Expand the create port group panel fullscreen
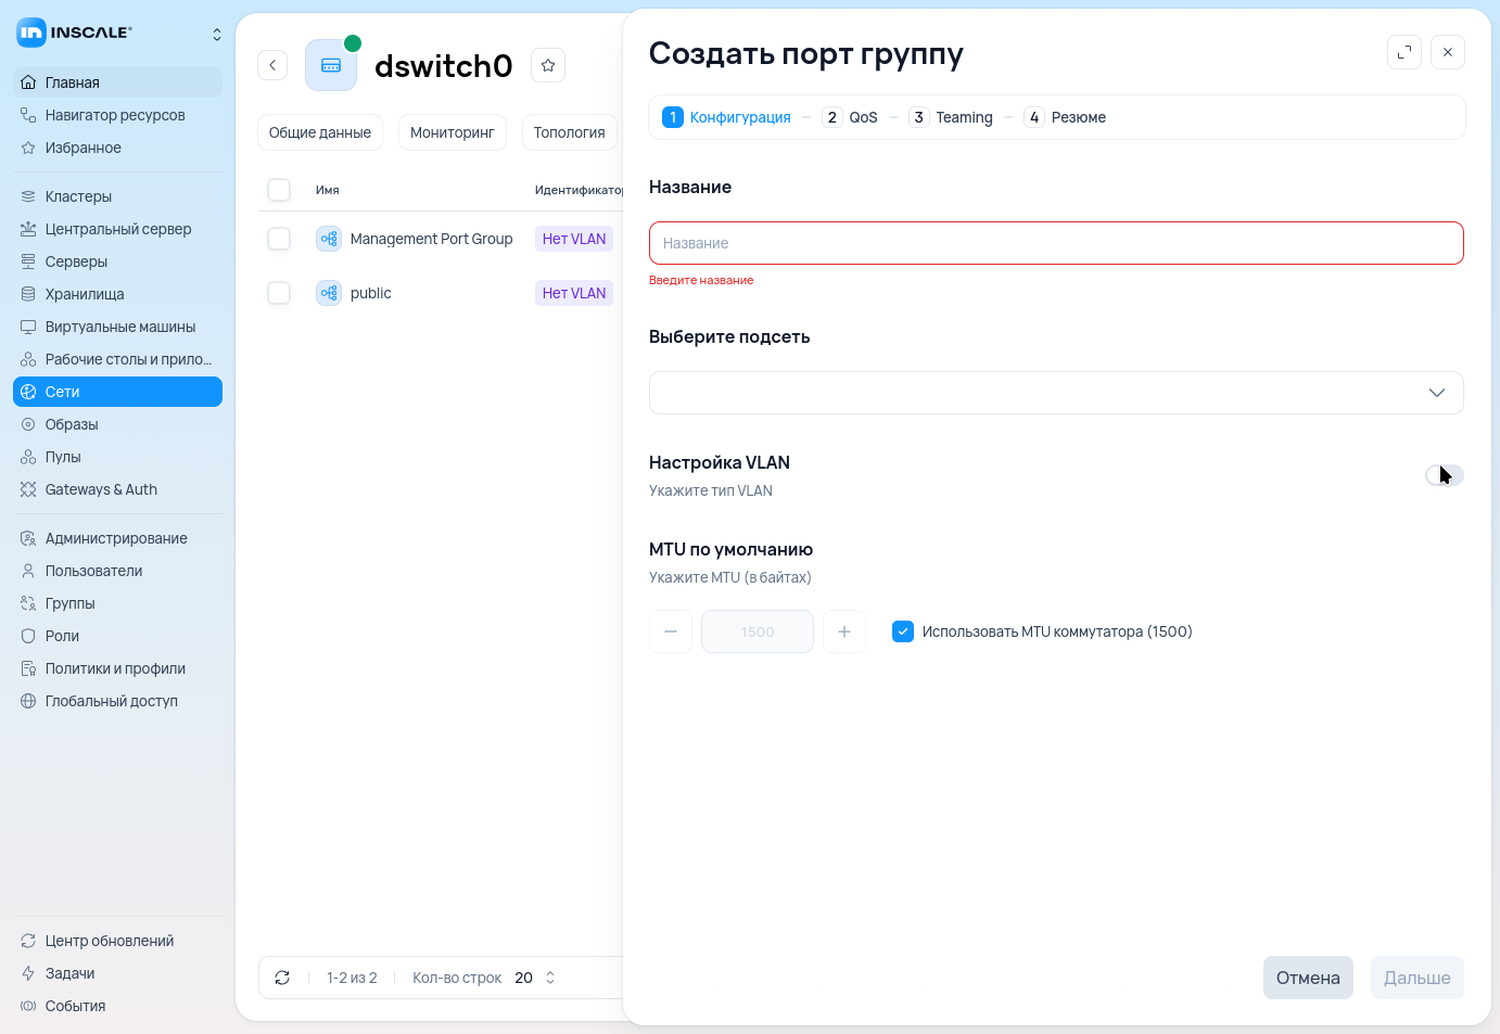The width and height of the screenshot is (1500, 1034). (x=1404, y=52)
